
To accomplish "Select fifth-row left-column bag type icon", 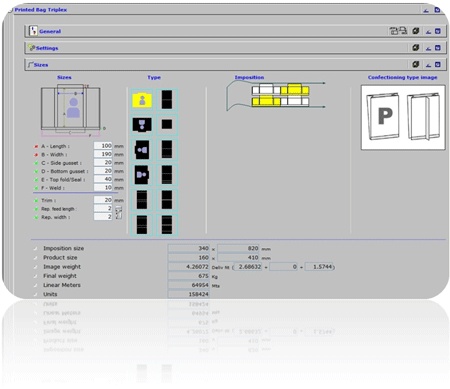I will 142,200.
